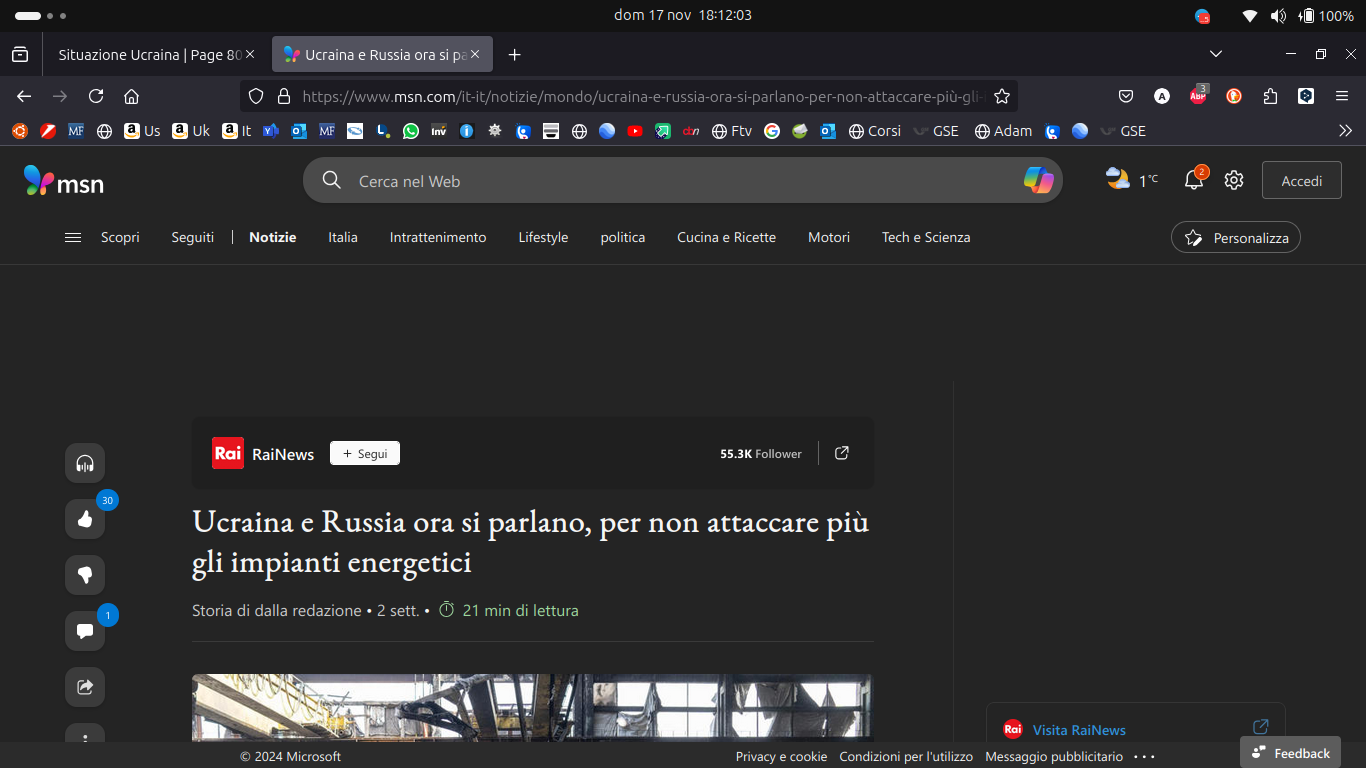
Task: Open the Scopri section
Action: tap(120, 237)
